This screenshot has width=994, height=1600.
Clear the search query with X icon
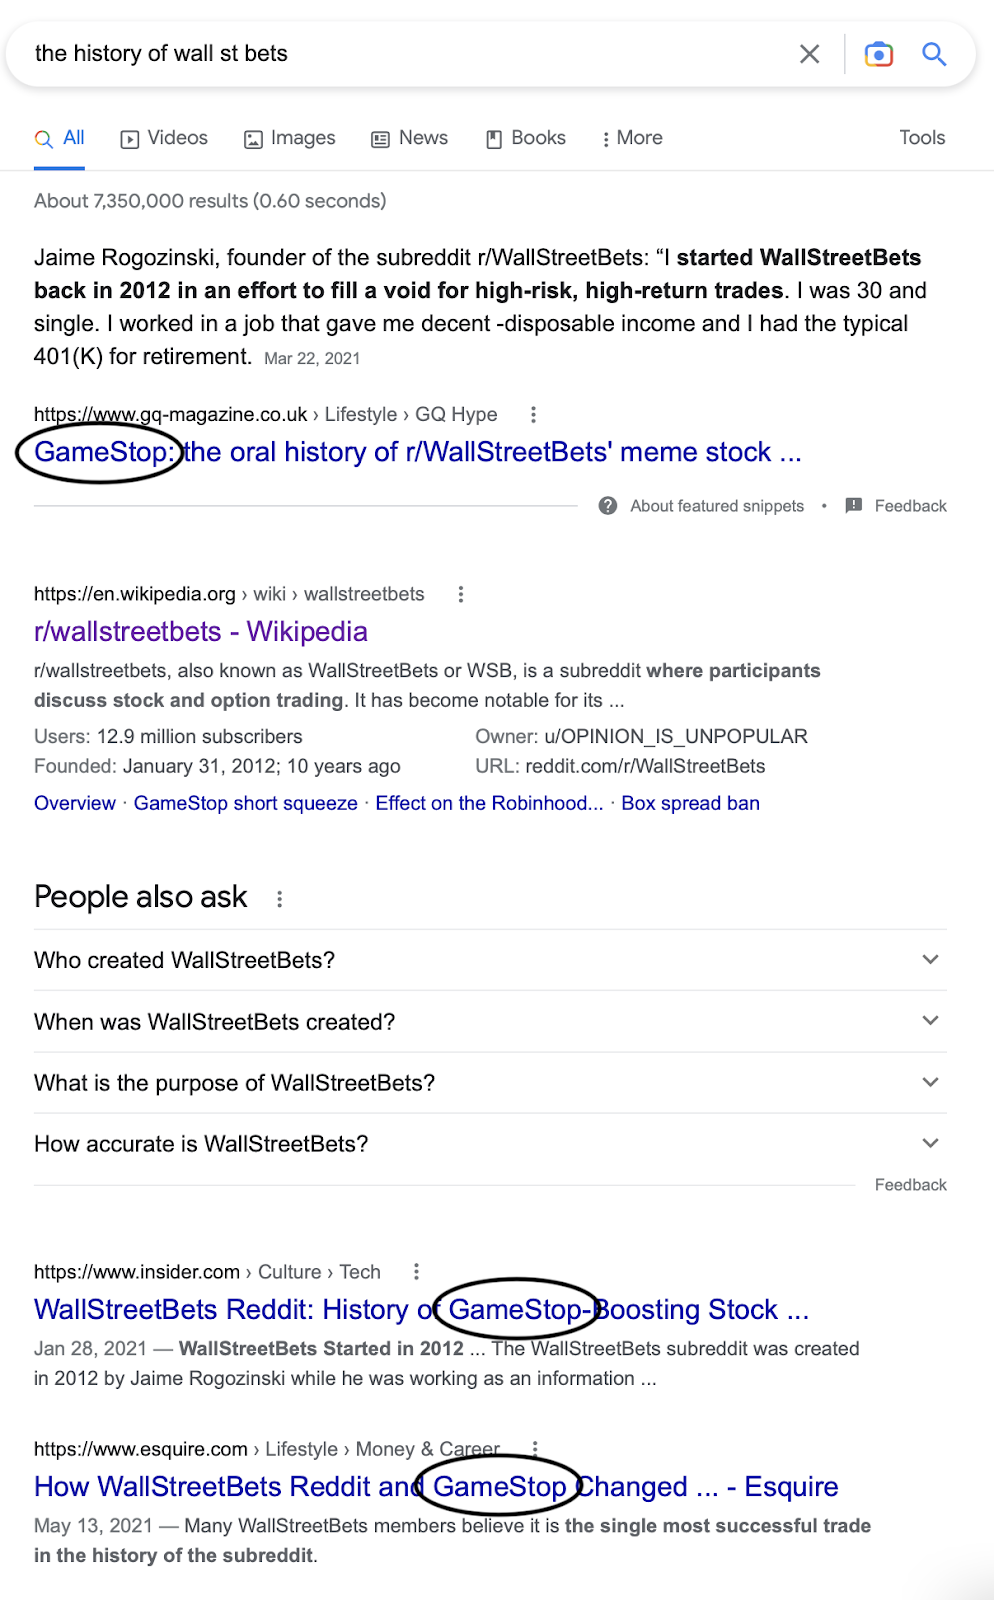(x=810, y=54)
